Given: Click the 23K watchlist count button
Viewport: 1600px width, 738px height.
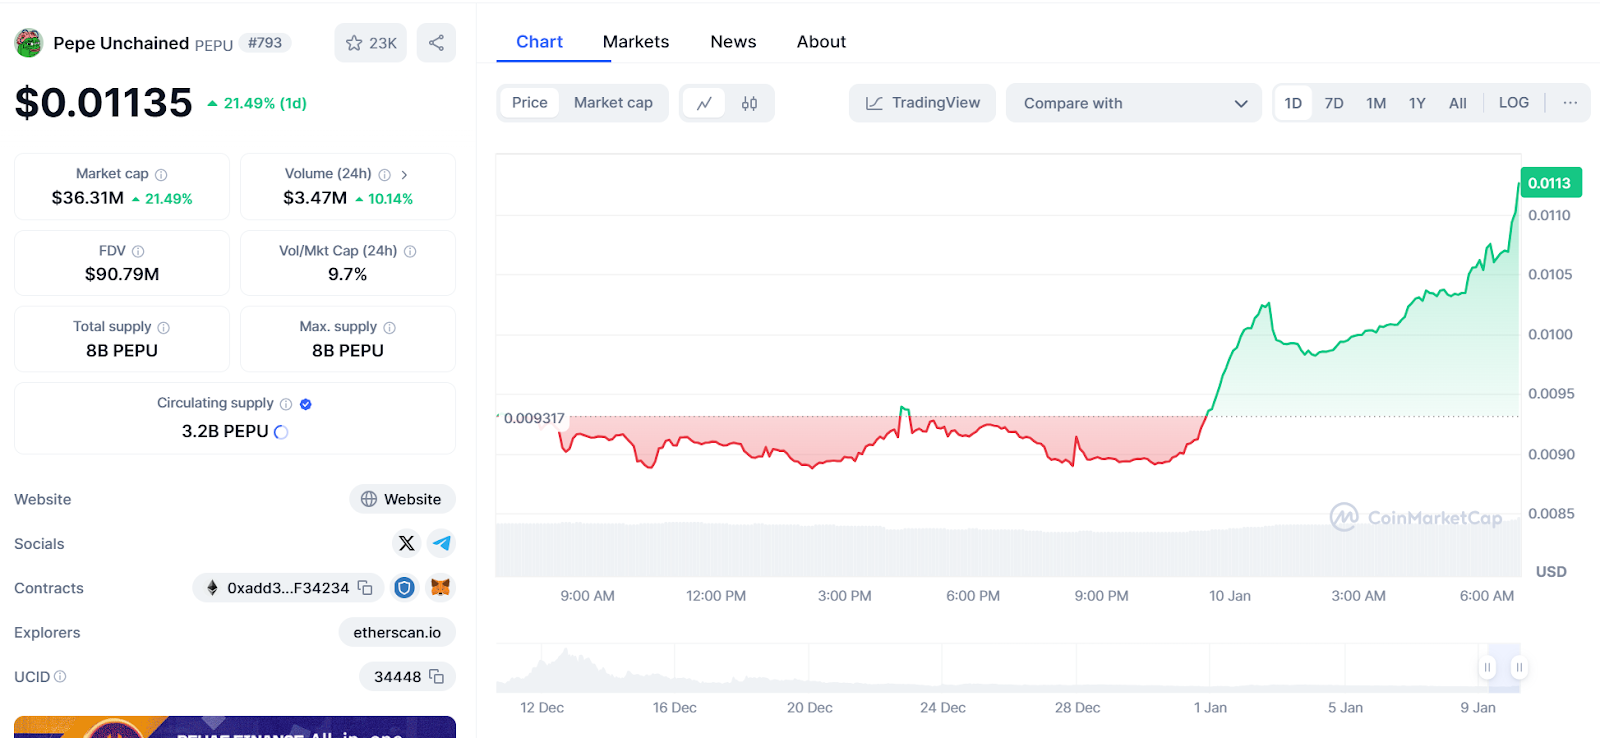Looking at the screenshot, I should (x=371, y=43).
